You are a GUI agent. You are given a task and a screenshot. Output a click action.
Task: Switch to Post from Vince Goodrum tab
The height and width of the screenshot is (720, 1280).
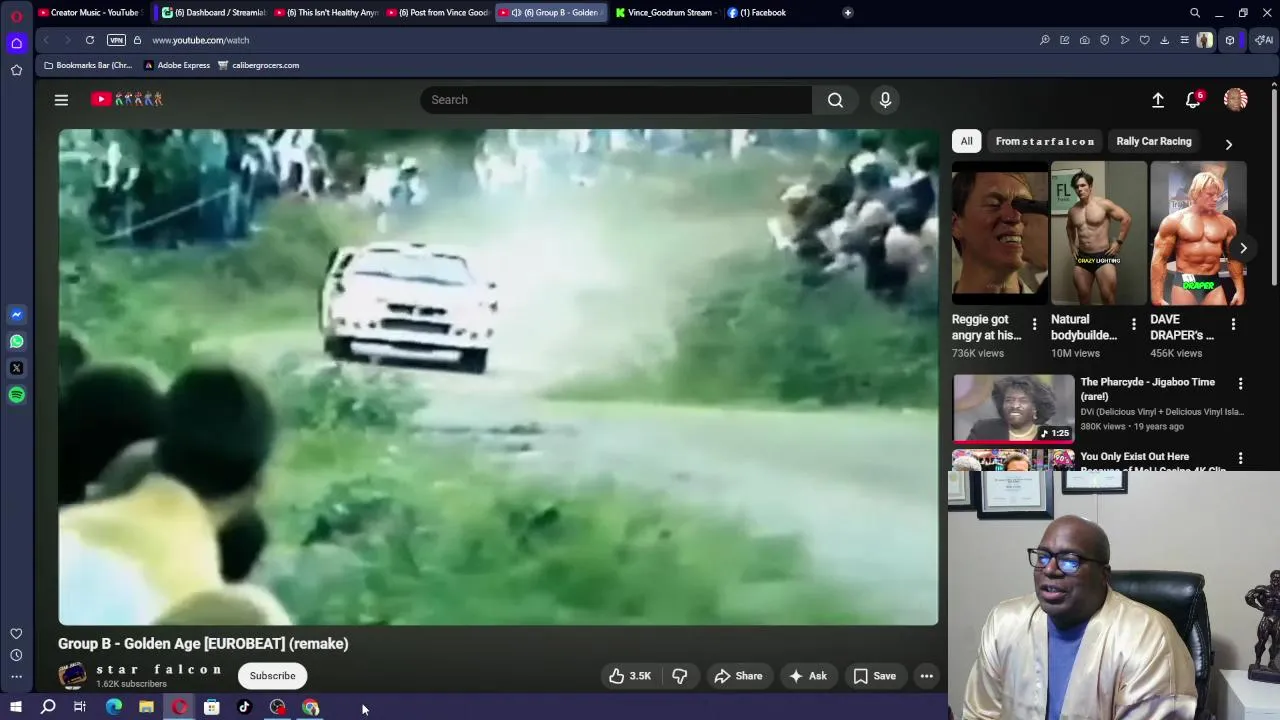438,13
